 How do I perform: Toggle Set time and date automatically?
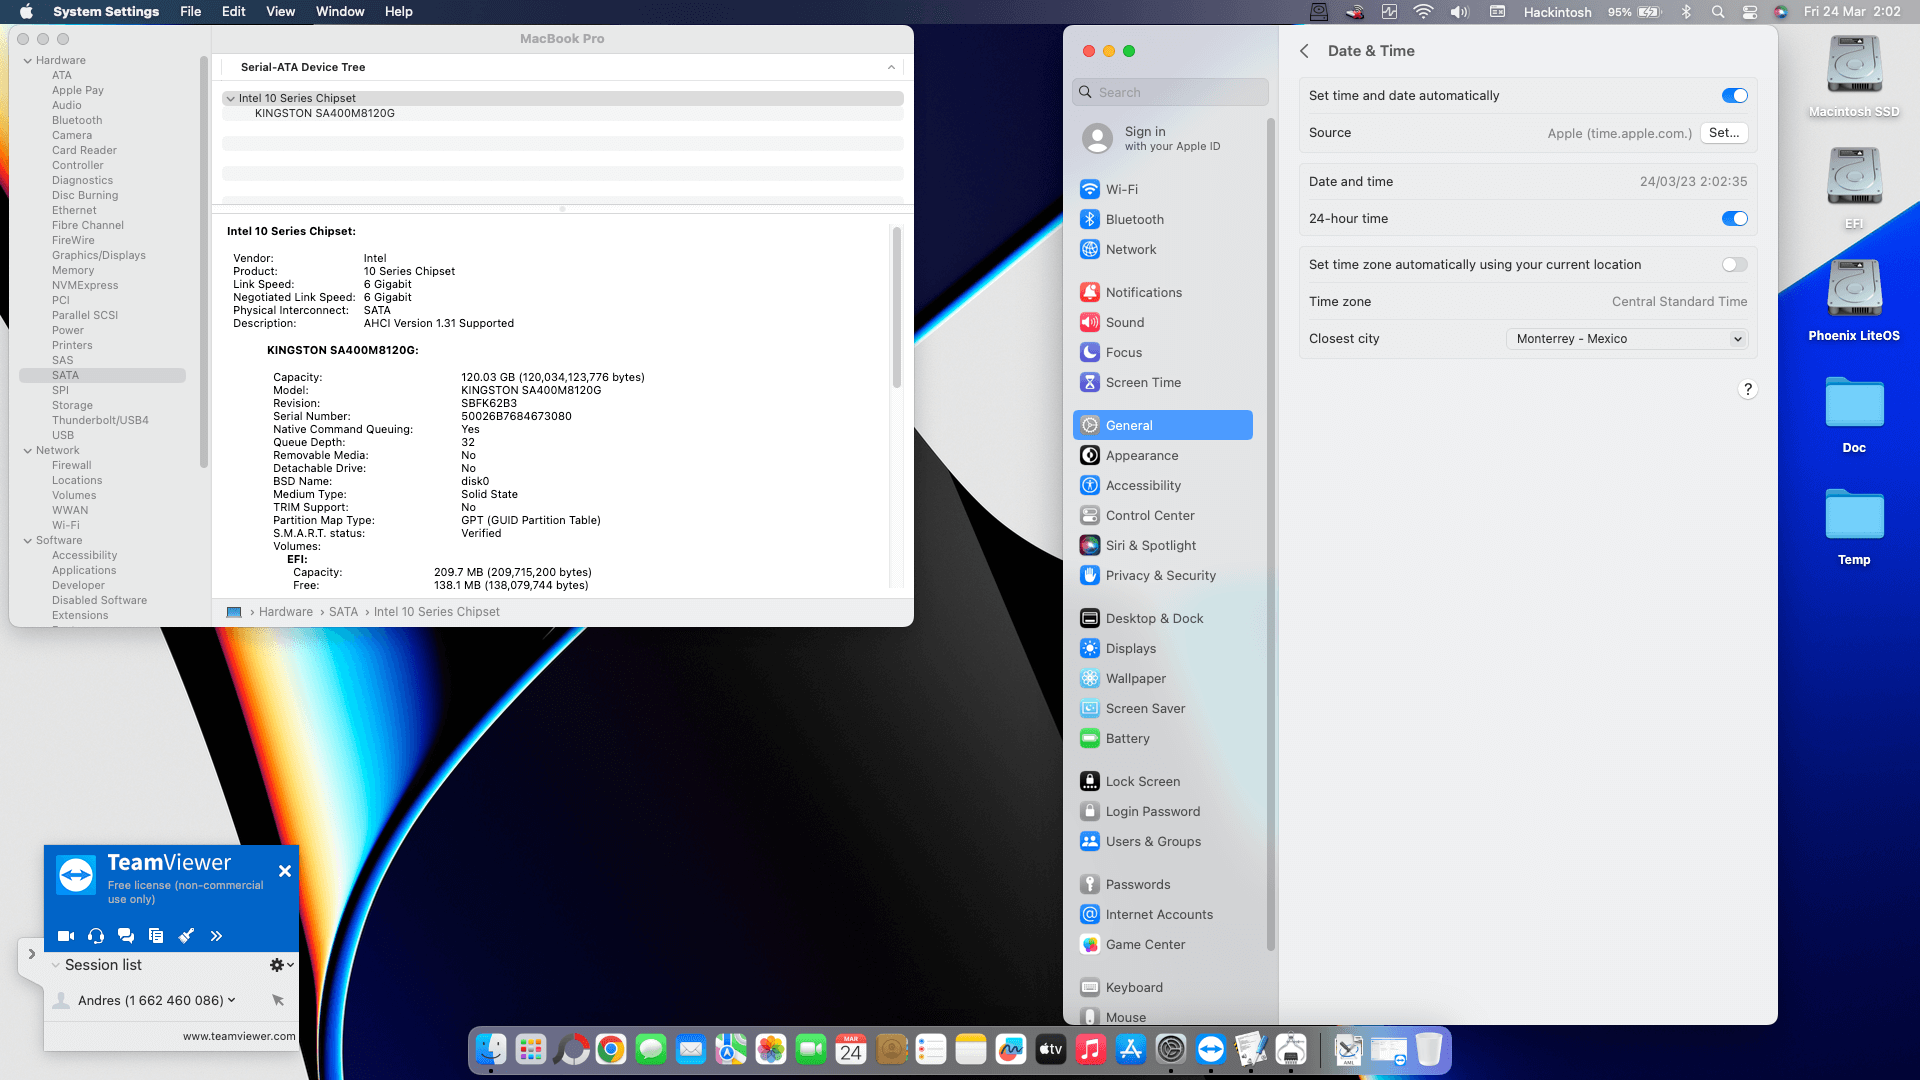[x=1735, y=96]
